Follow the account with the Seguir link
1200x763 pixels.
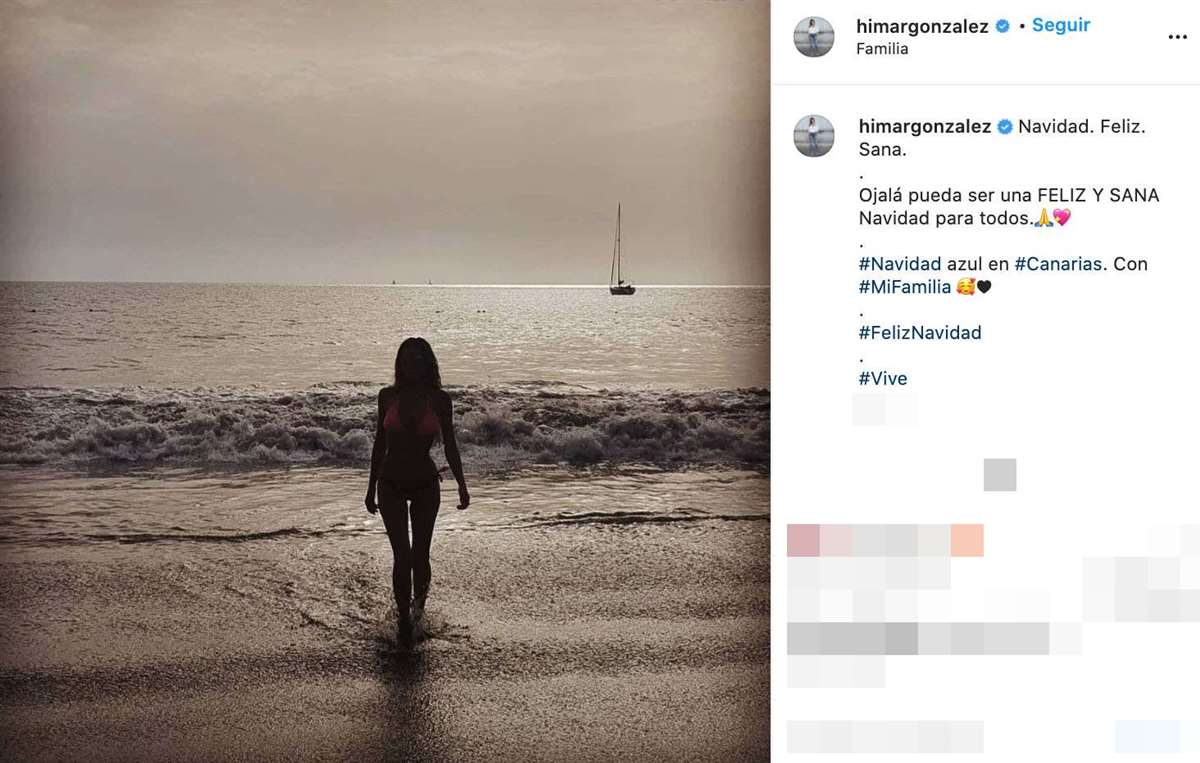1061,25
